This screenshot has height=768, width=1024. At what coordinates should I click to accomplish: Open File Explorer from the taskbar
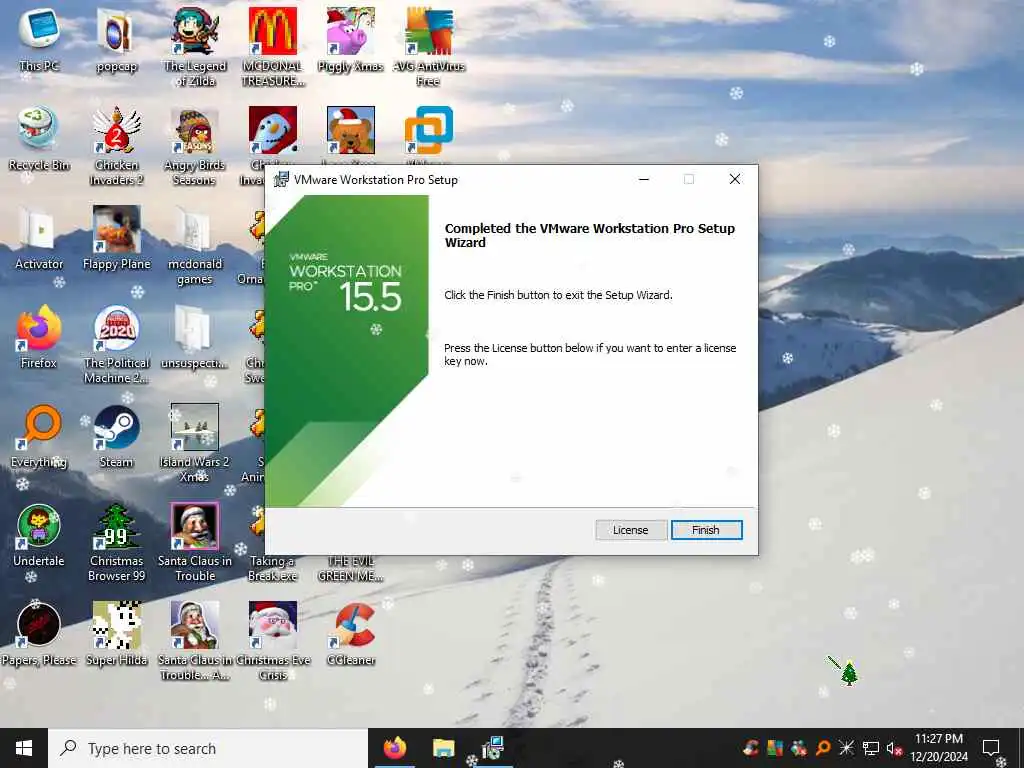(x=443, y=748)
